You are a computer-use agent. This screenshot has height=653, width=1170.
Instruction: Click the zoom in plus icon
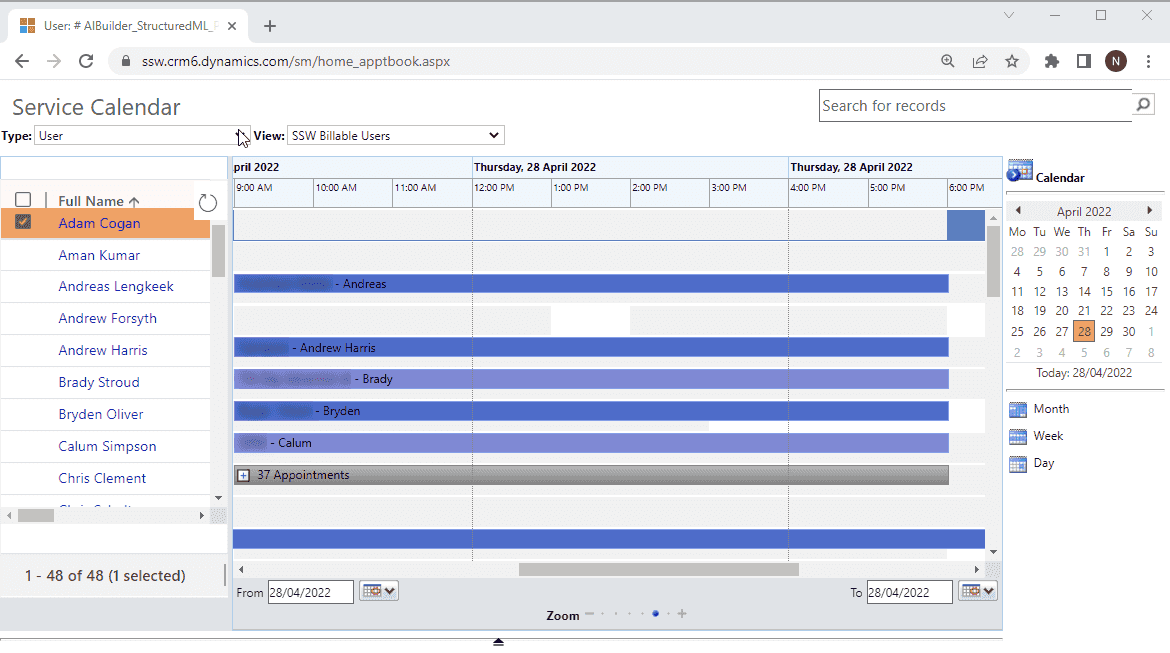pos(682,614)
